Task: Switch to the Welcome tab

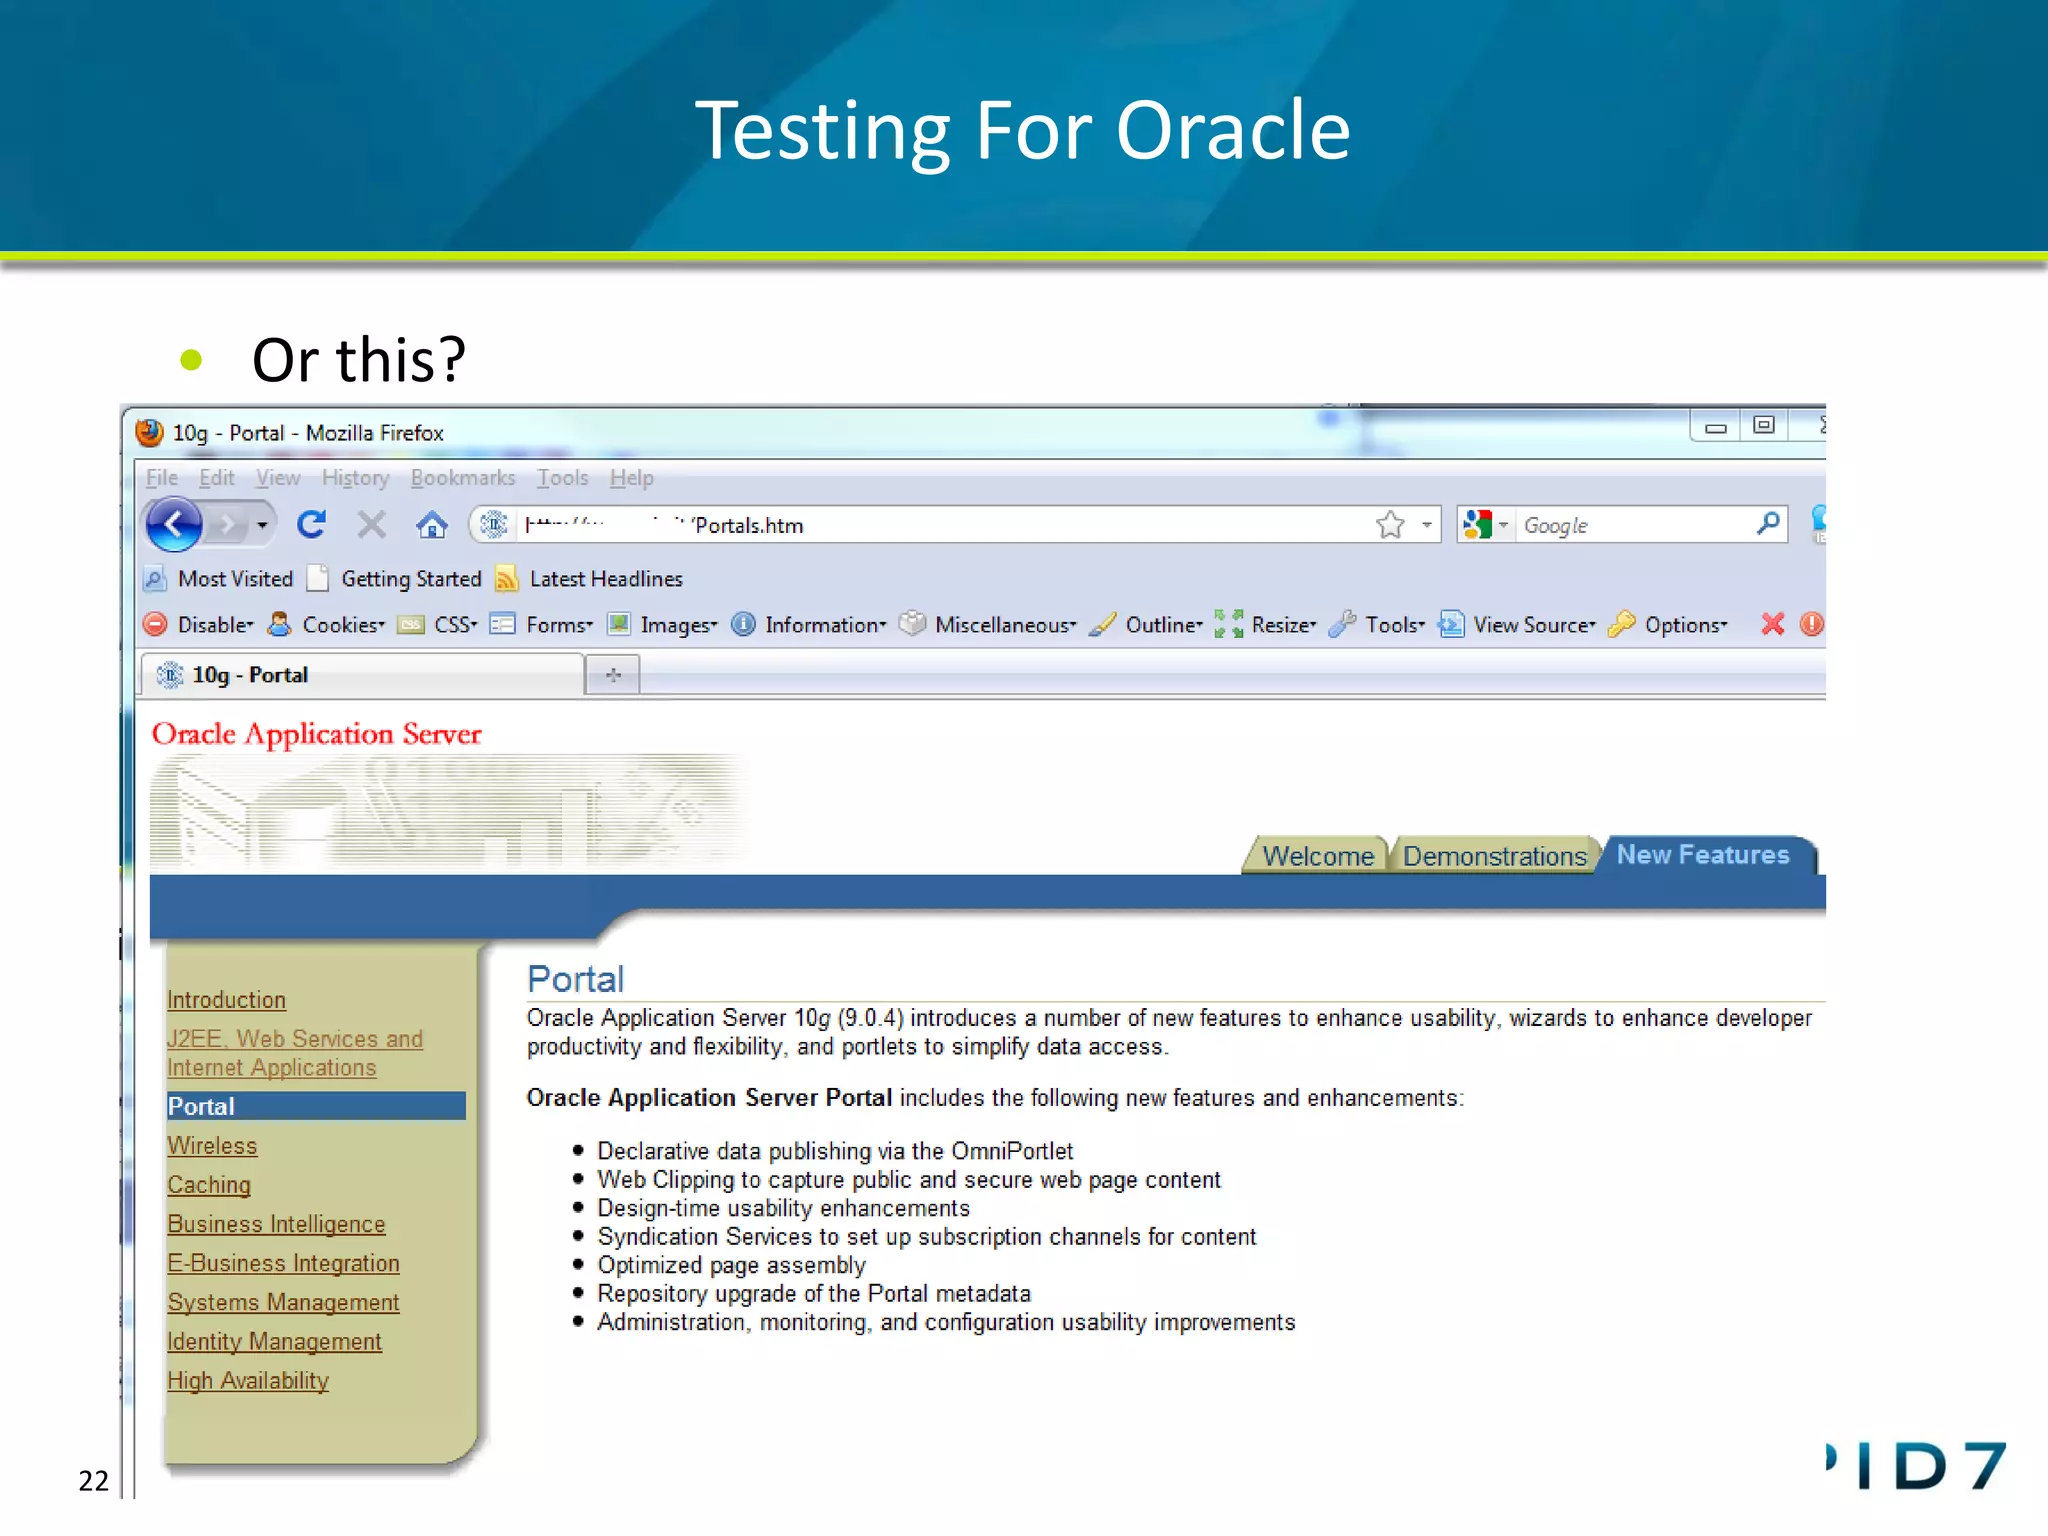Action: pyautogui.click(x=1317, y=856)
